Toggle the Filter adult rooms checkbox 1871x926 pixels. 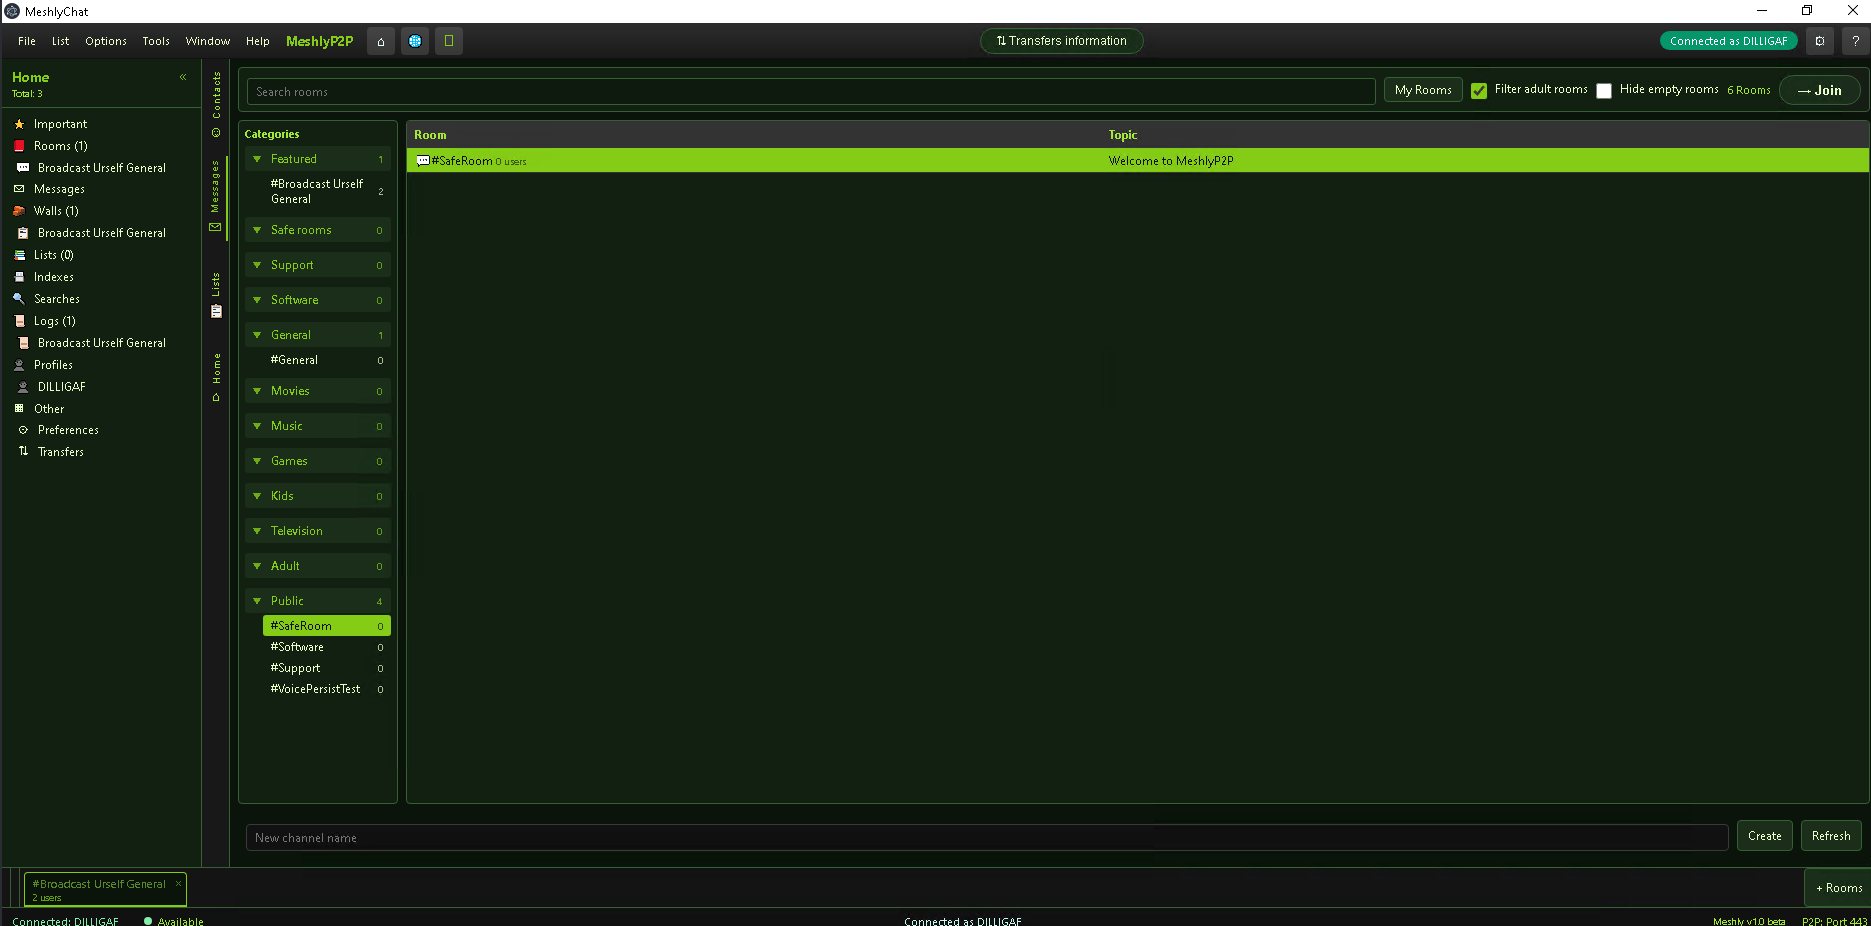1479,91
